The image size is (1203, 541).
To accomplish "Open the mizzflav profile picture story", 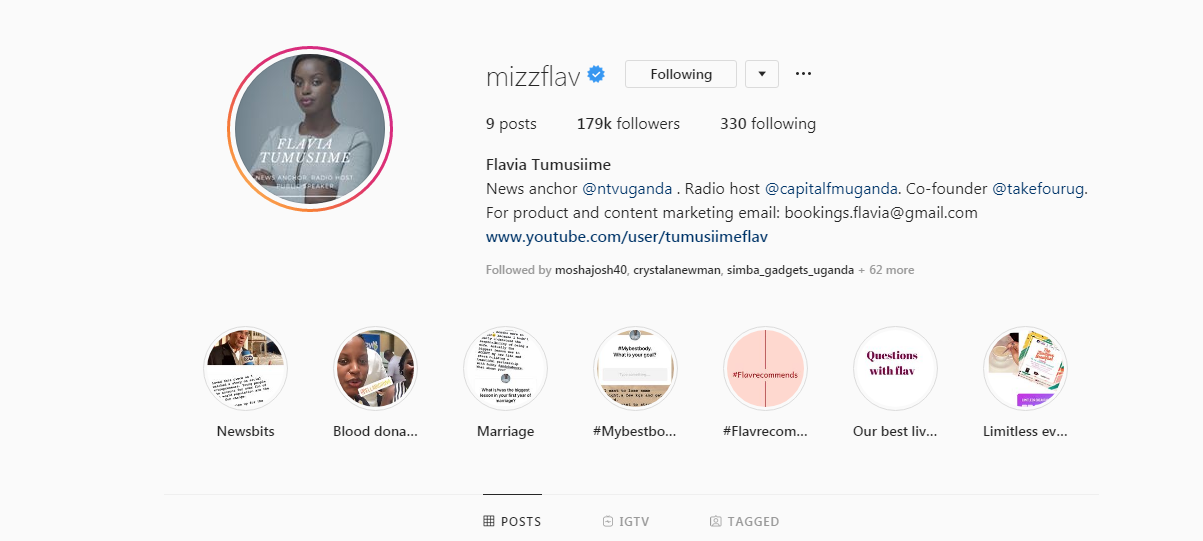I will coord(310,131).
